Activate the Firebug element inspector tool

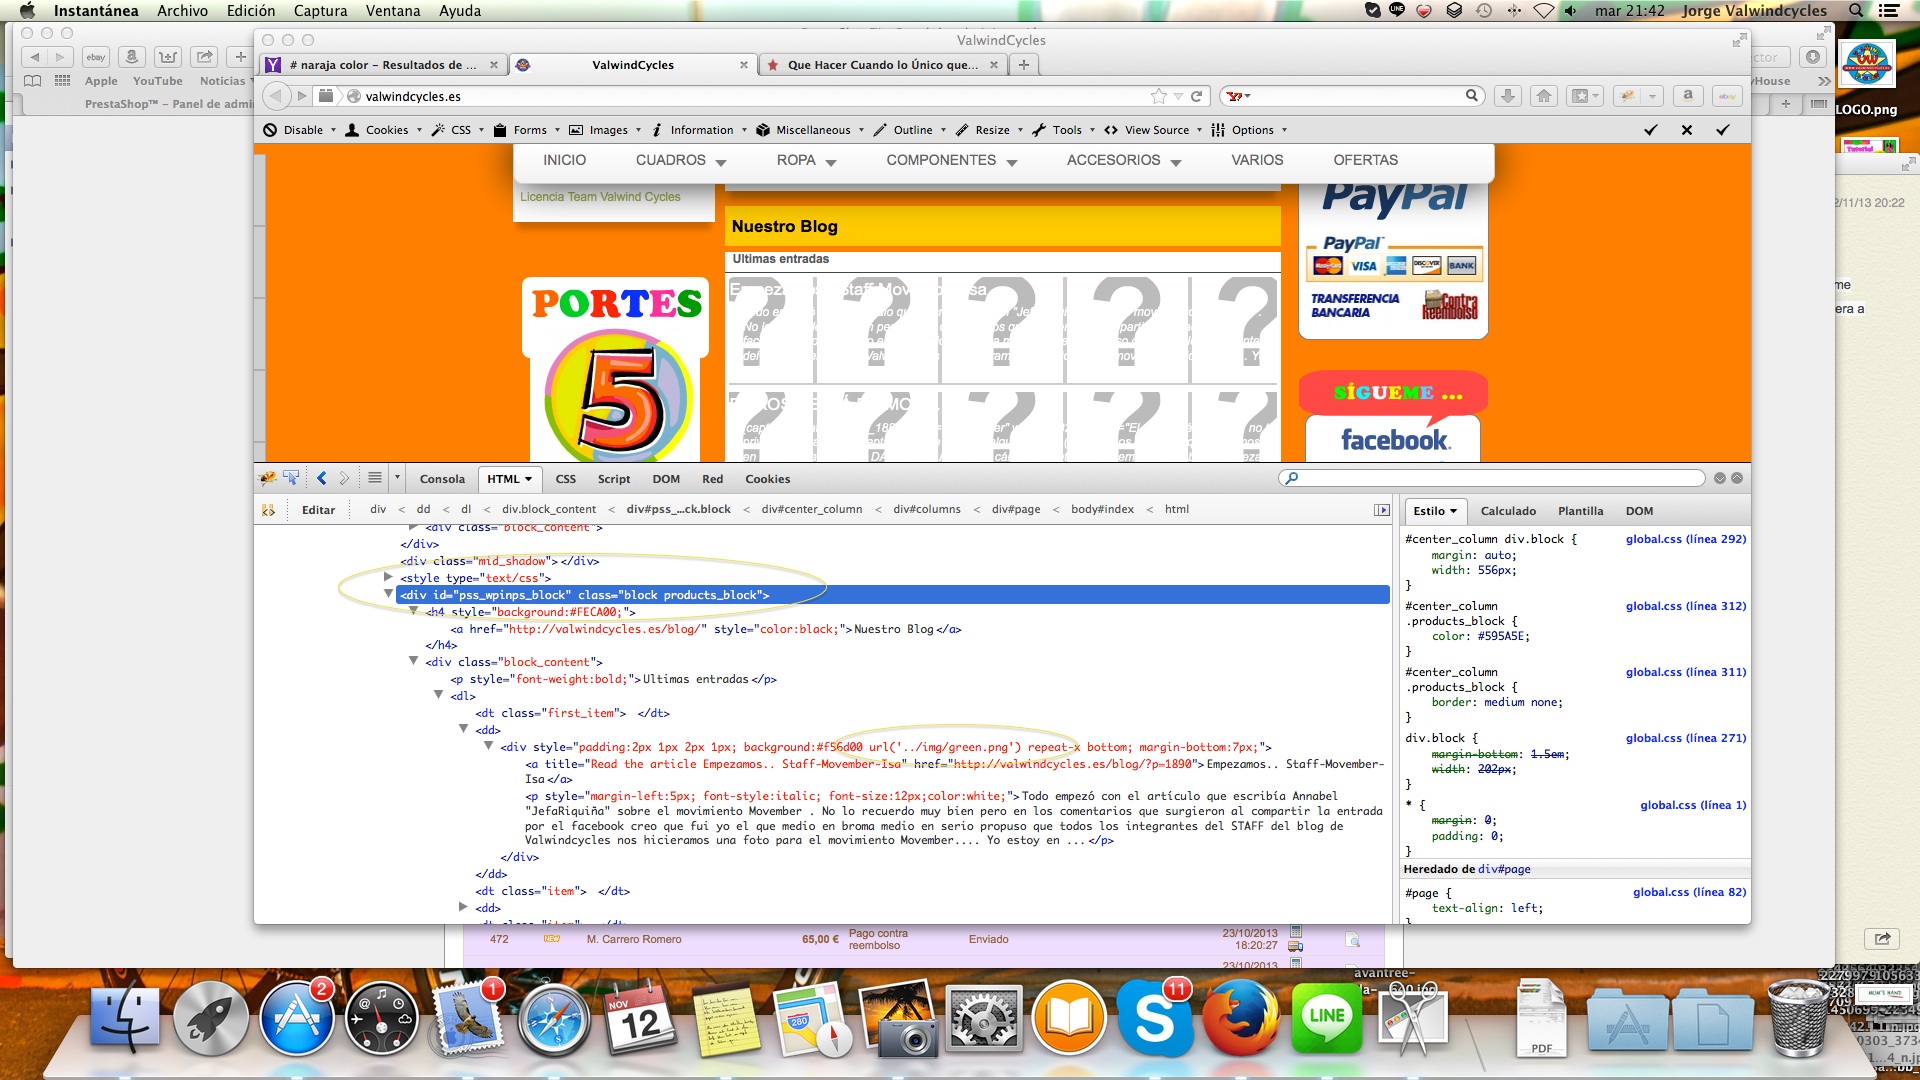(x=291, y=478)
